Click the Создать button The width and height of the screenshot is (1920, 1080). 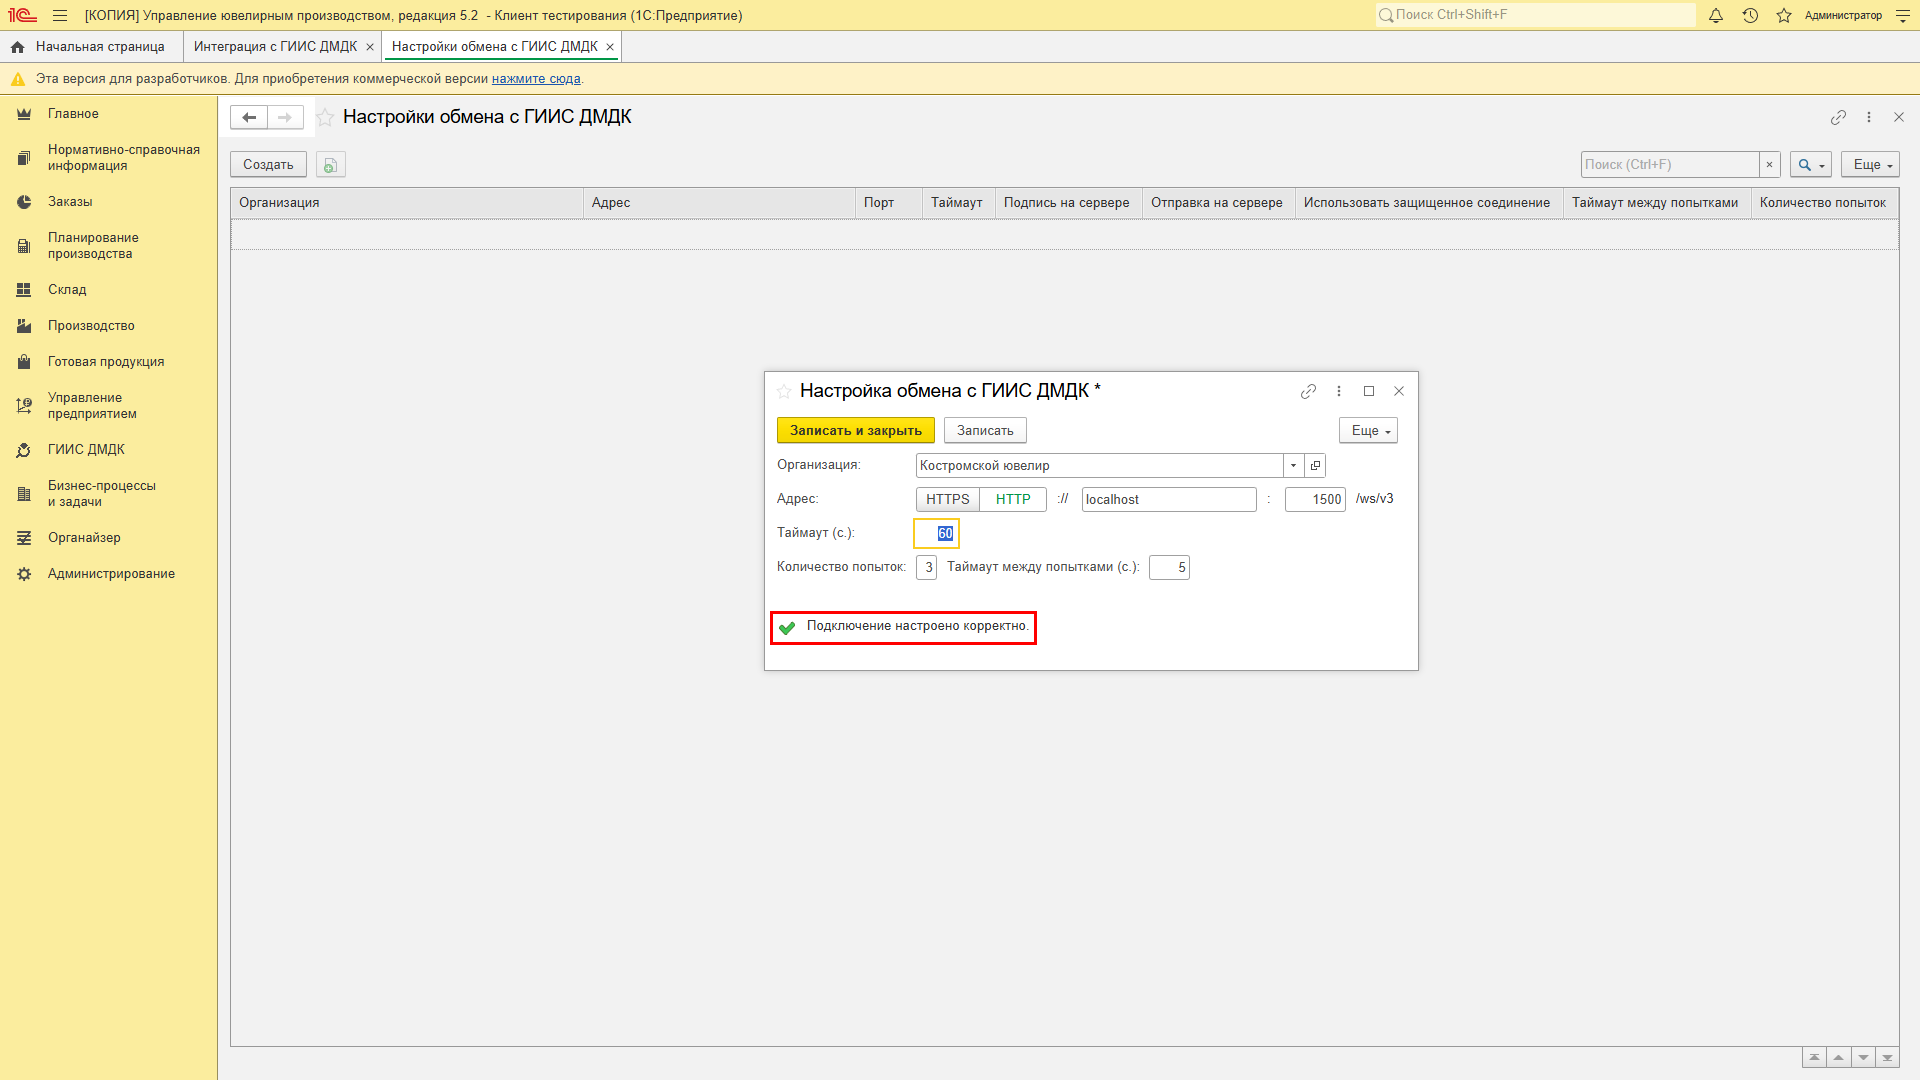(x=268, y=165)
